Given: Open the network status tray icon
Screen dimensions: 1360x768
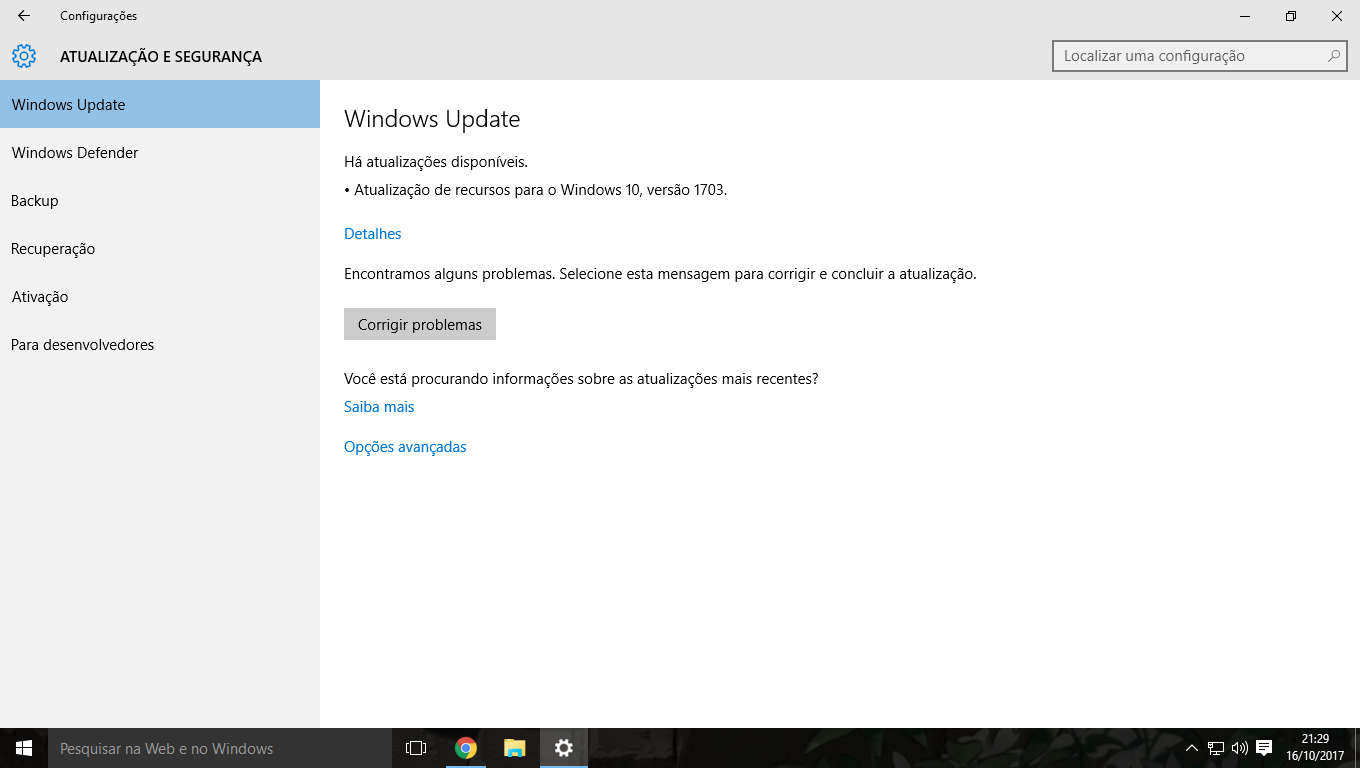Looking at the screenshot, I should 1216,748.
